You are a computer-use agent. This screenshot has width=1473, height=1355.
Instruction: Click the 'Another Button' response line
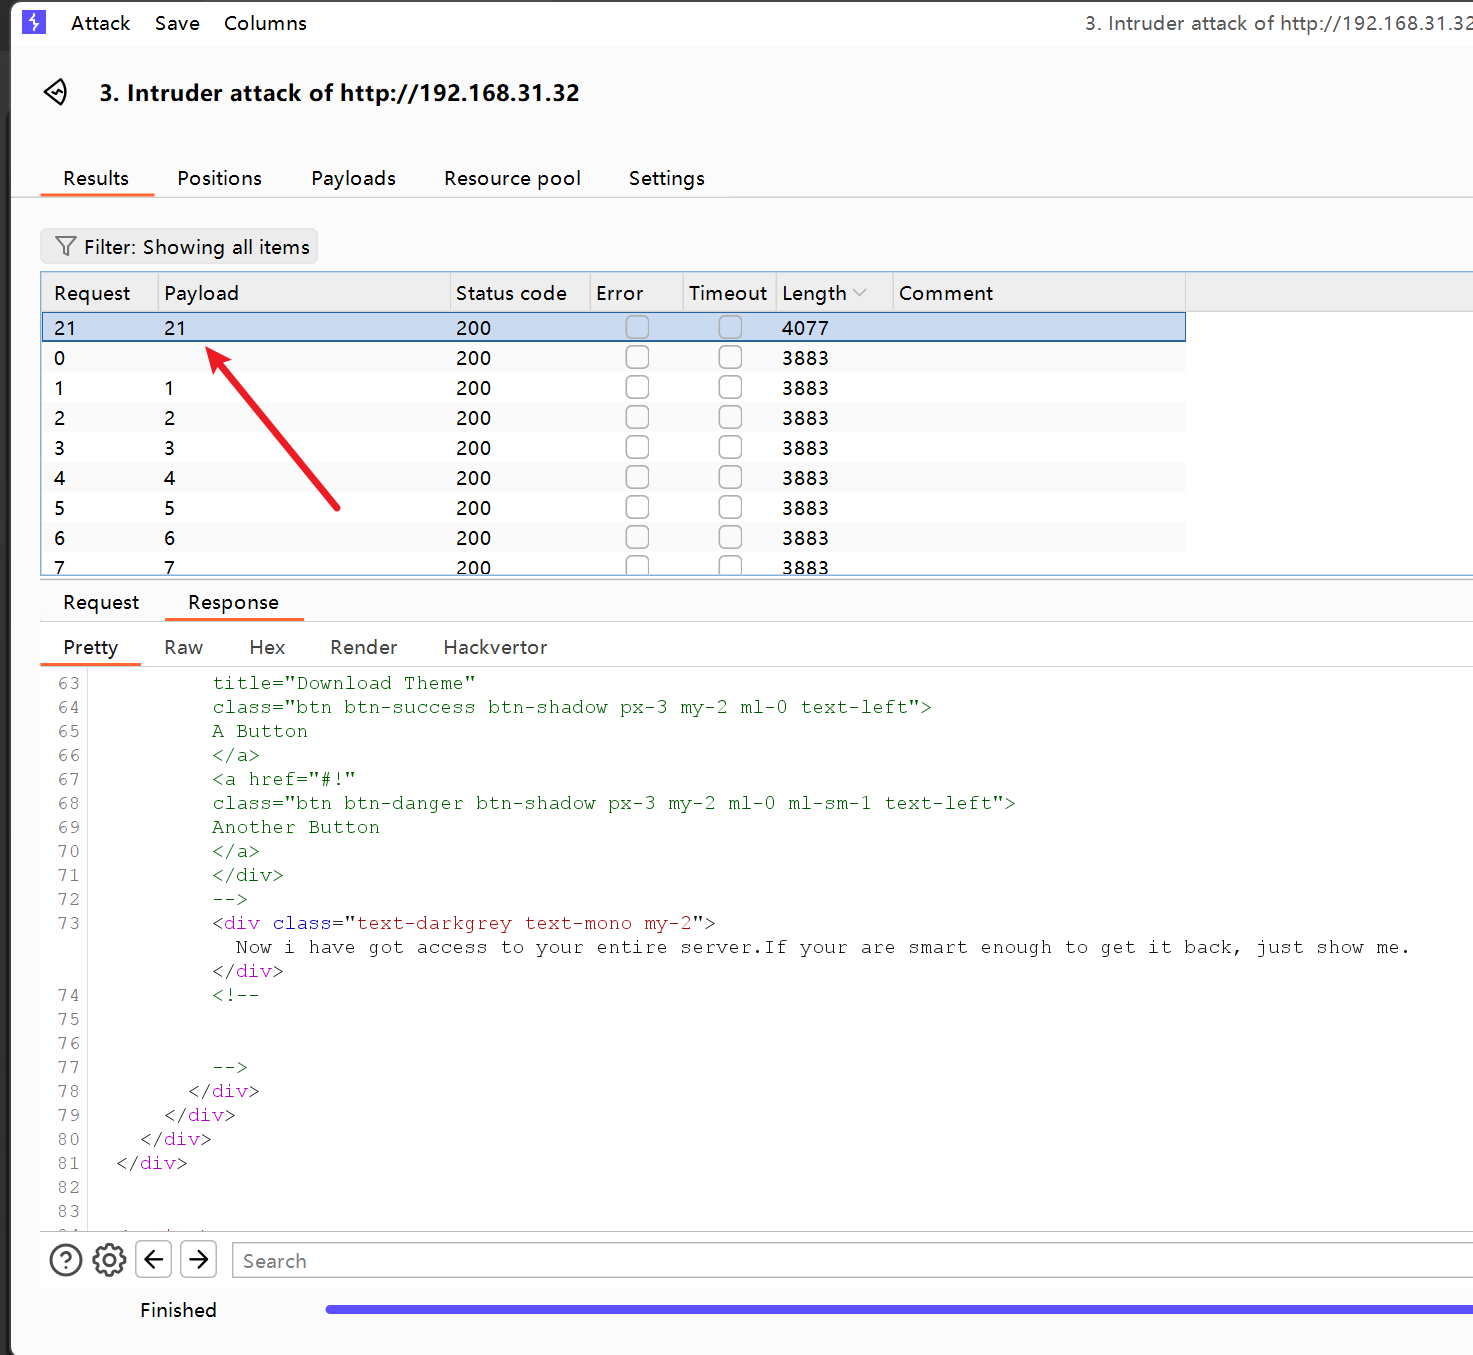(x=295, y=827)
